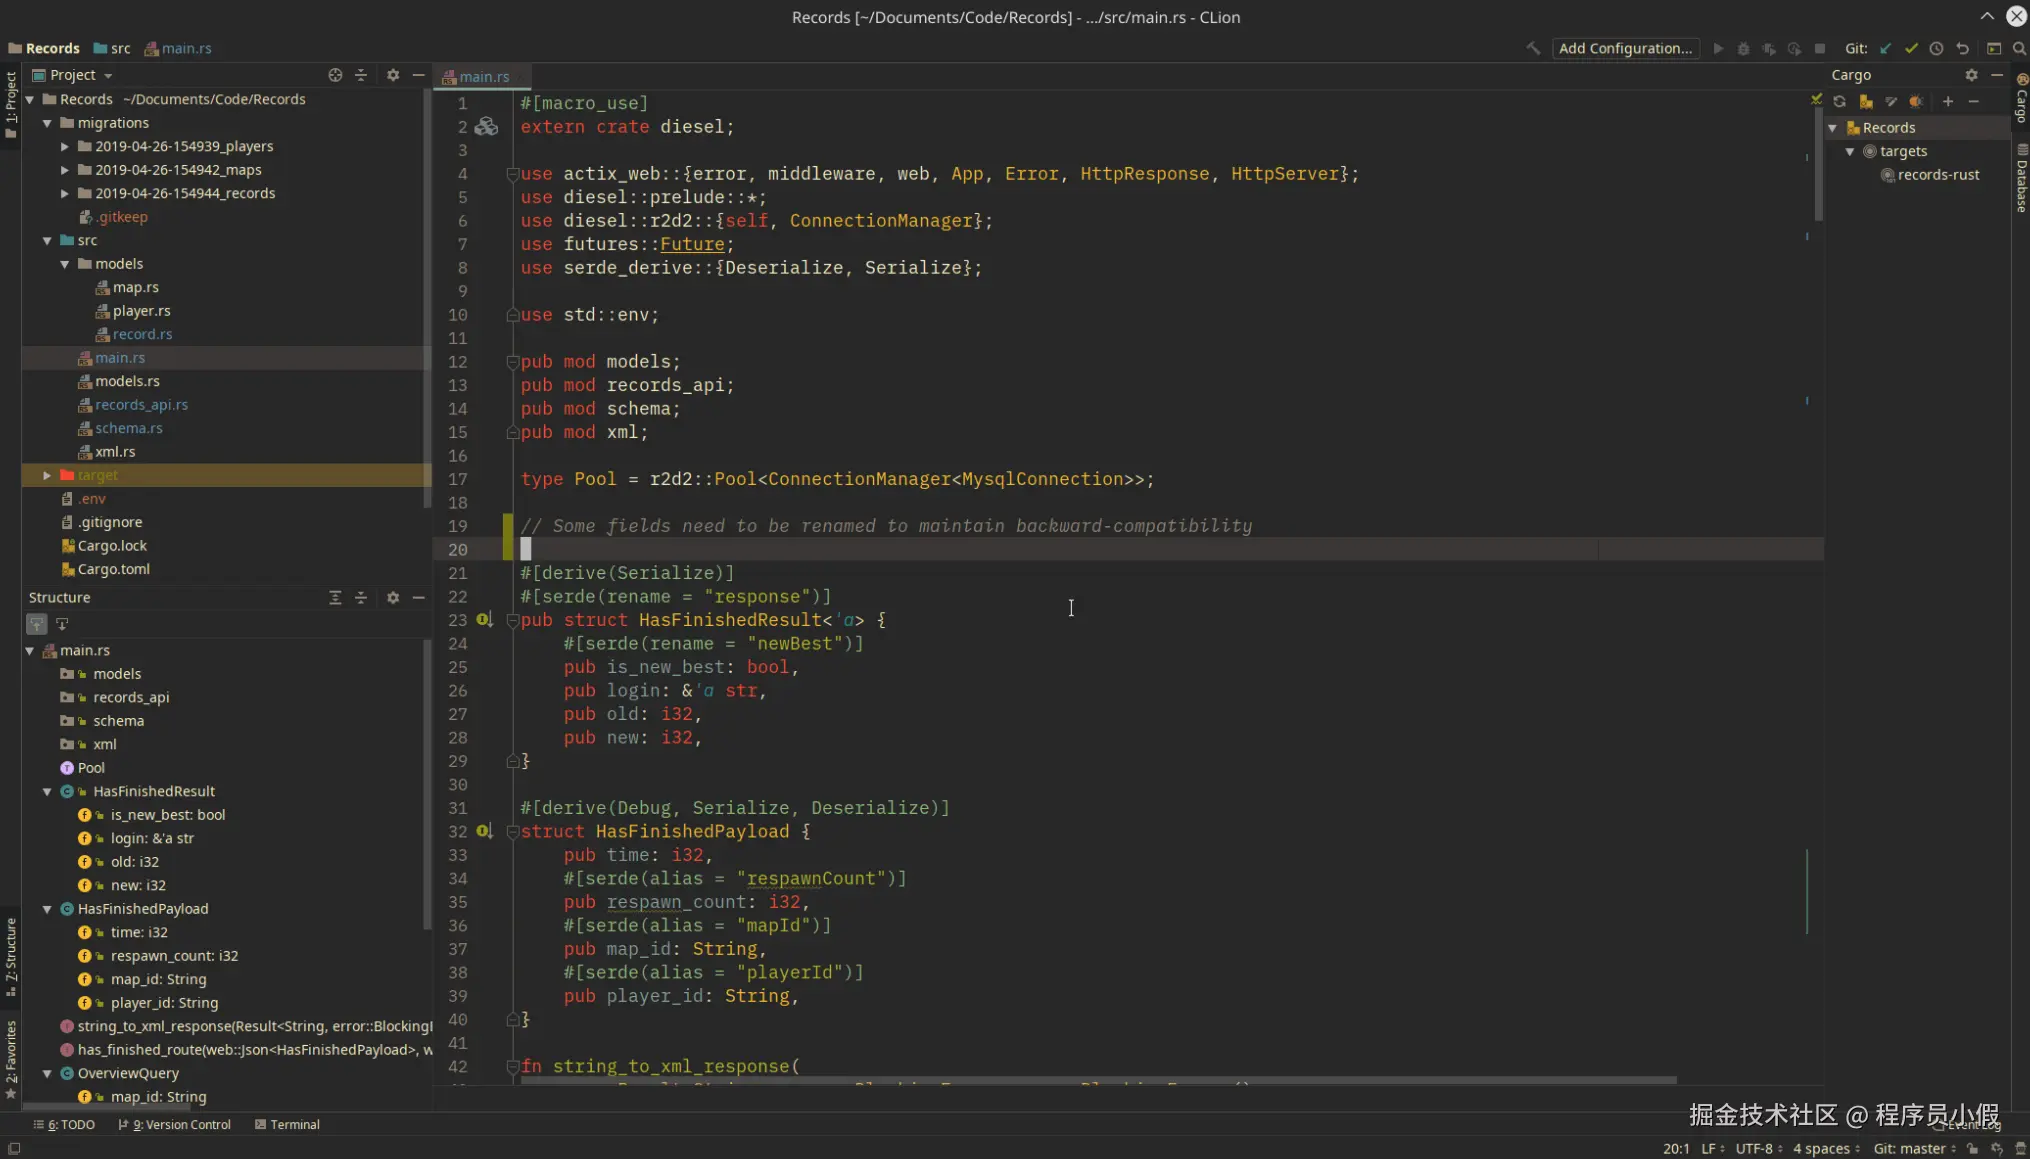Toggle the Cargo side tool window

[x=2021, y=98]
